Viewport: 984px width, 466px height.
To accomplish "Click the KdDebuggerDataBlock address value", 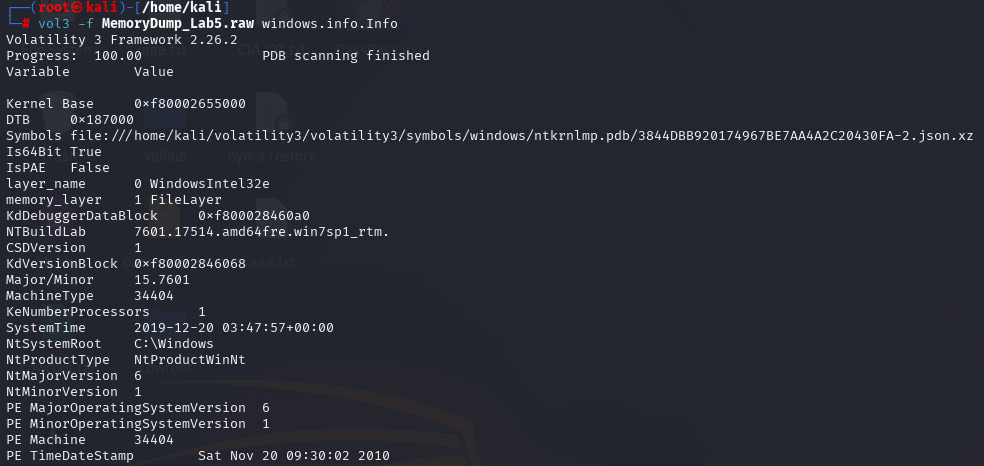I will 254,216.
